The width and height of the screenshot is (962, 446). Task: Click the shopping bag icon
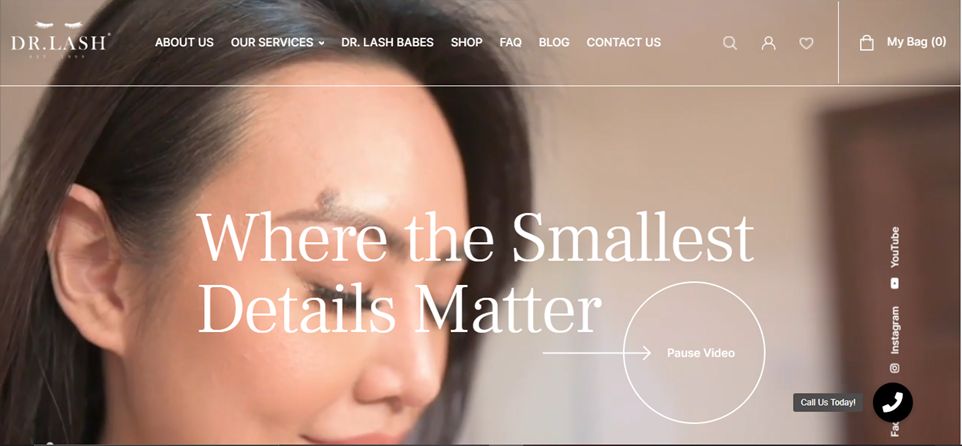(866, 42)
